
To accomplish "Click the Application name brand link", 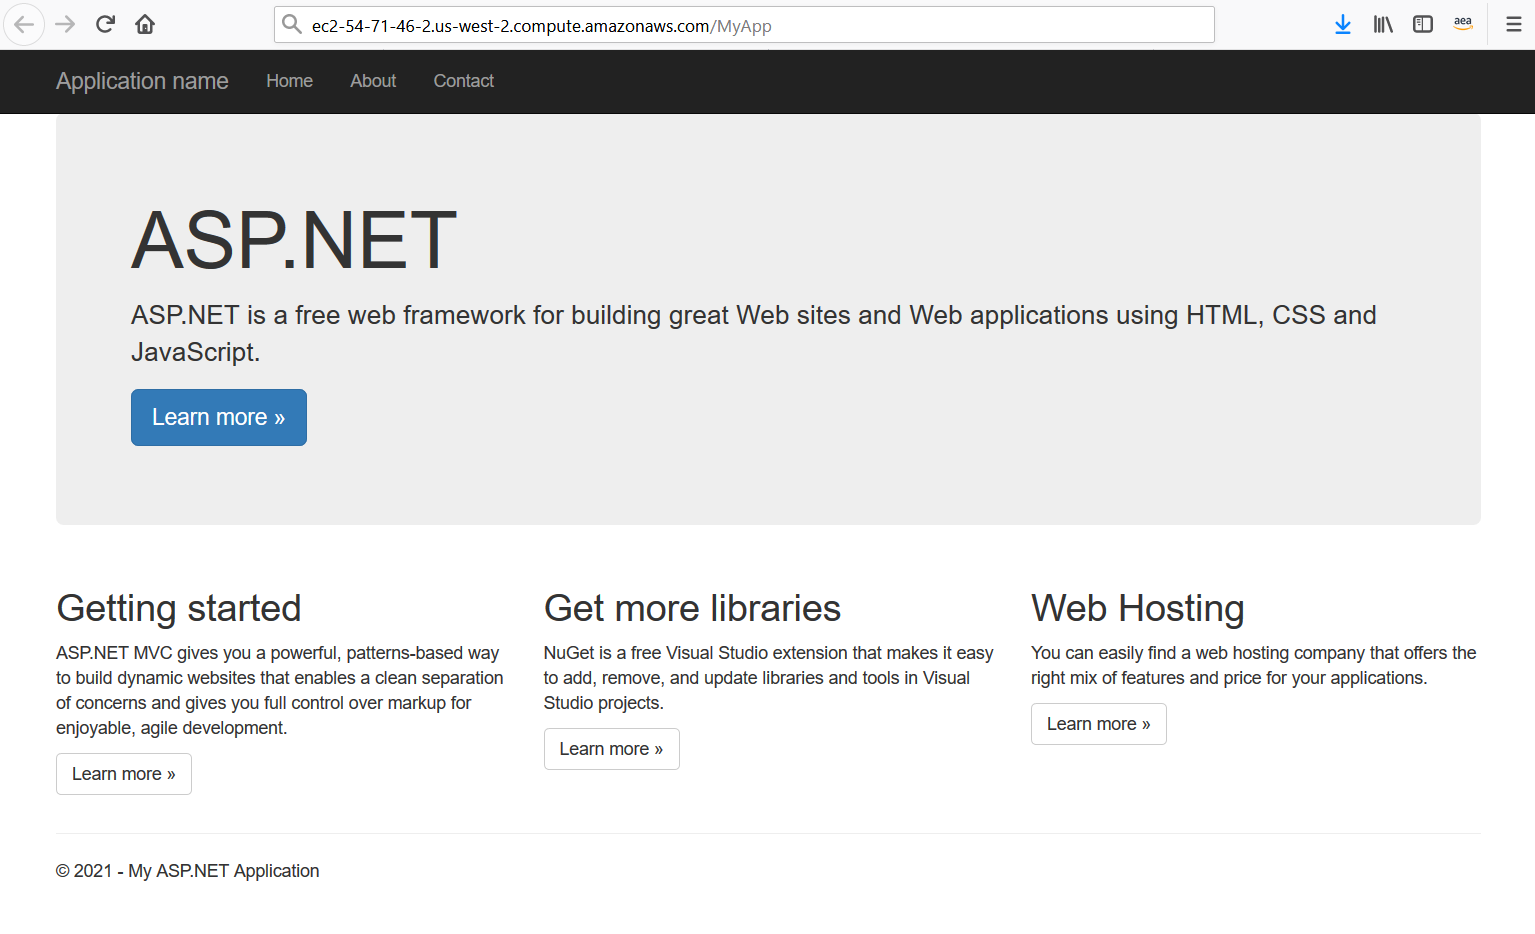I will pyautogui.click(x=142, y=81).
